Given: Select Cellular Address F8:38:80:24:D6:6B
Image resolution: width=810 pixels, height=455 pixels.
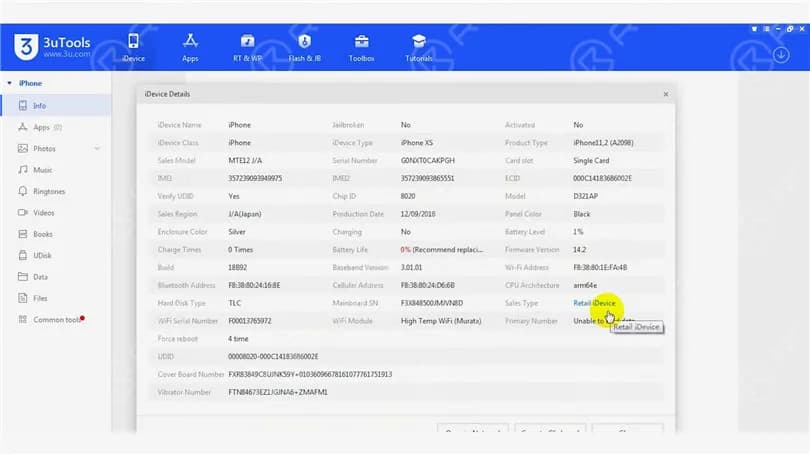Looking at the screenshot, I should coord(428,285).
